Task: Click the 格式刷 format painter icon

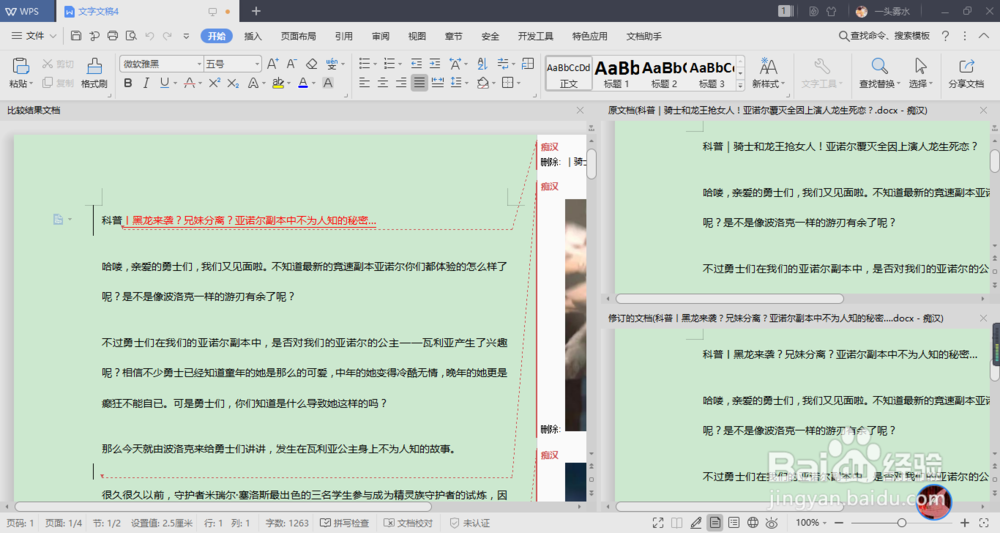Action: (94, 66)
